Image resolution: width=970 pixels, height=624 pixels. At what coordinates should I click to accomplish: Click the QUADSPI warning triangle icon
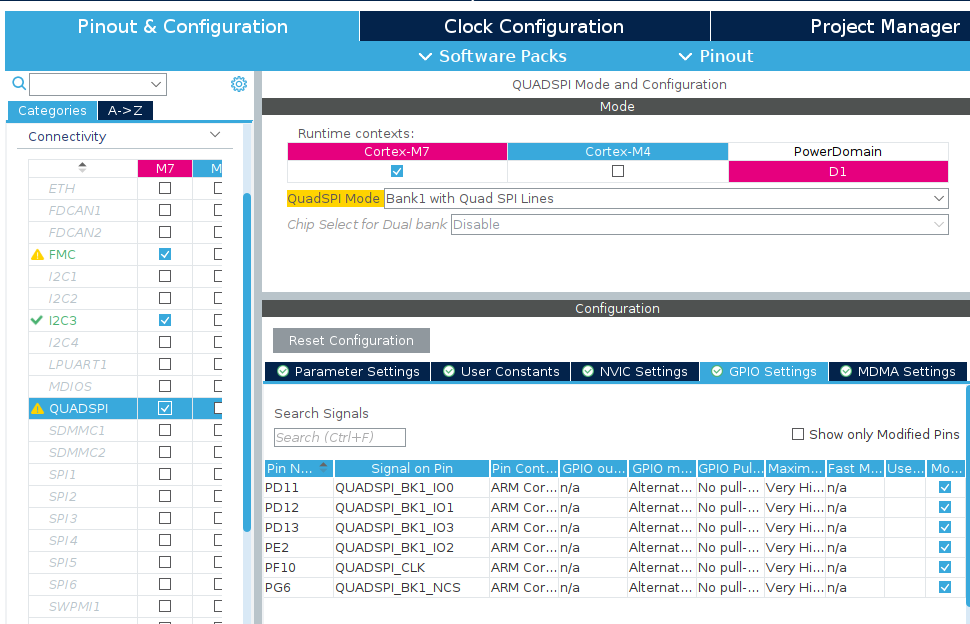click(x=38, y=409)
